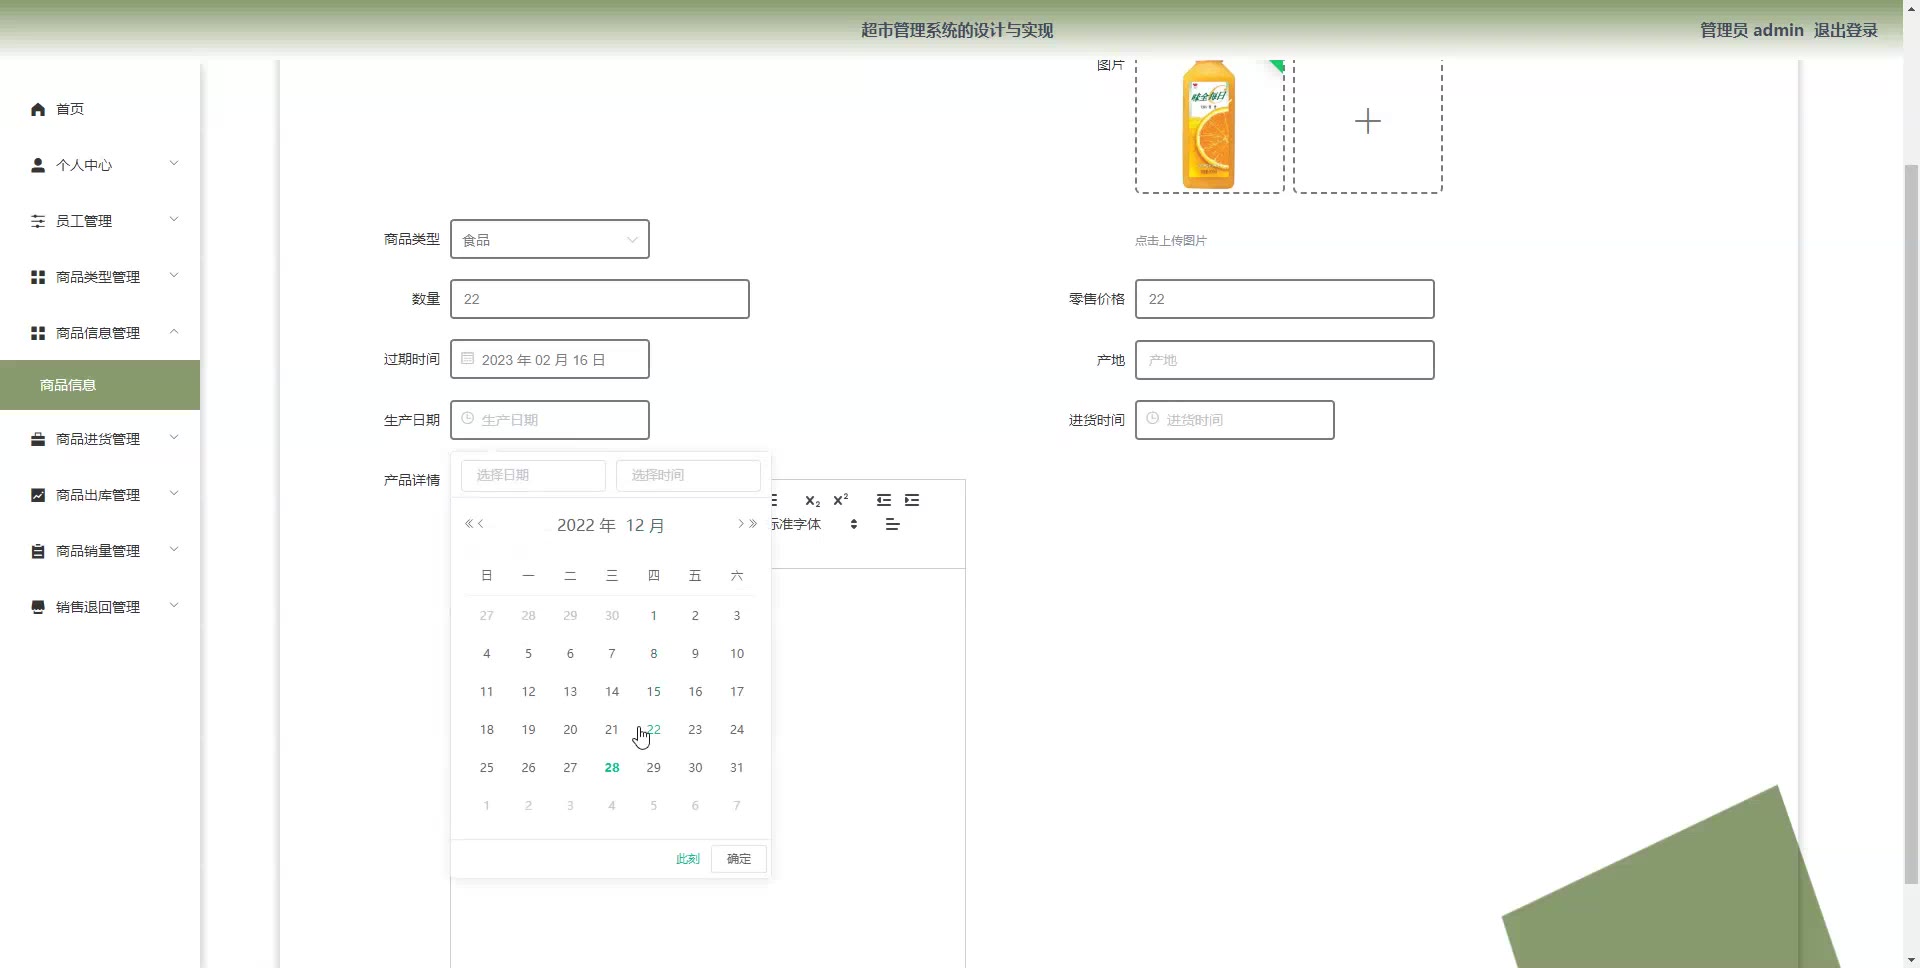Image resolution: width=1920 pixels, height=968 pixels.
Task: Click the 此刻 link in date picker
Action: 688,859
